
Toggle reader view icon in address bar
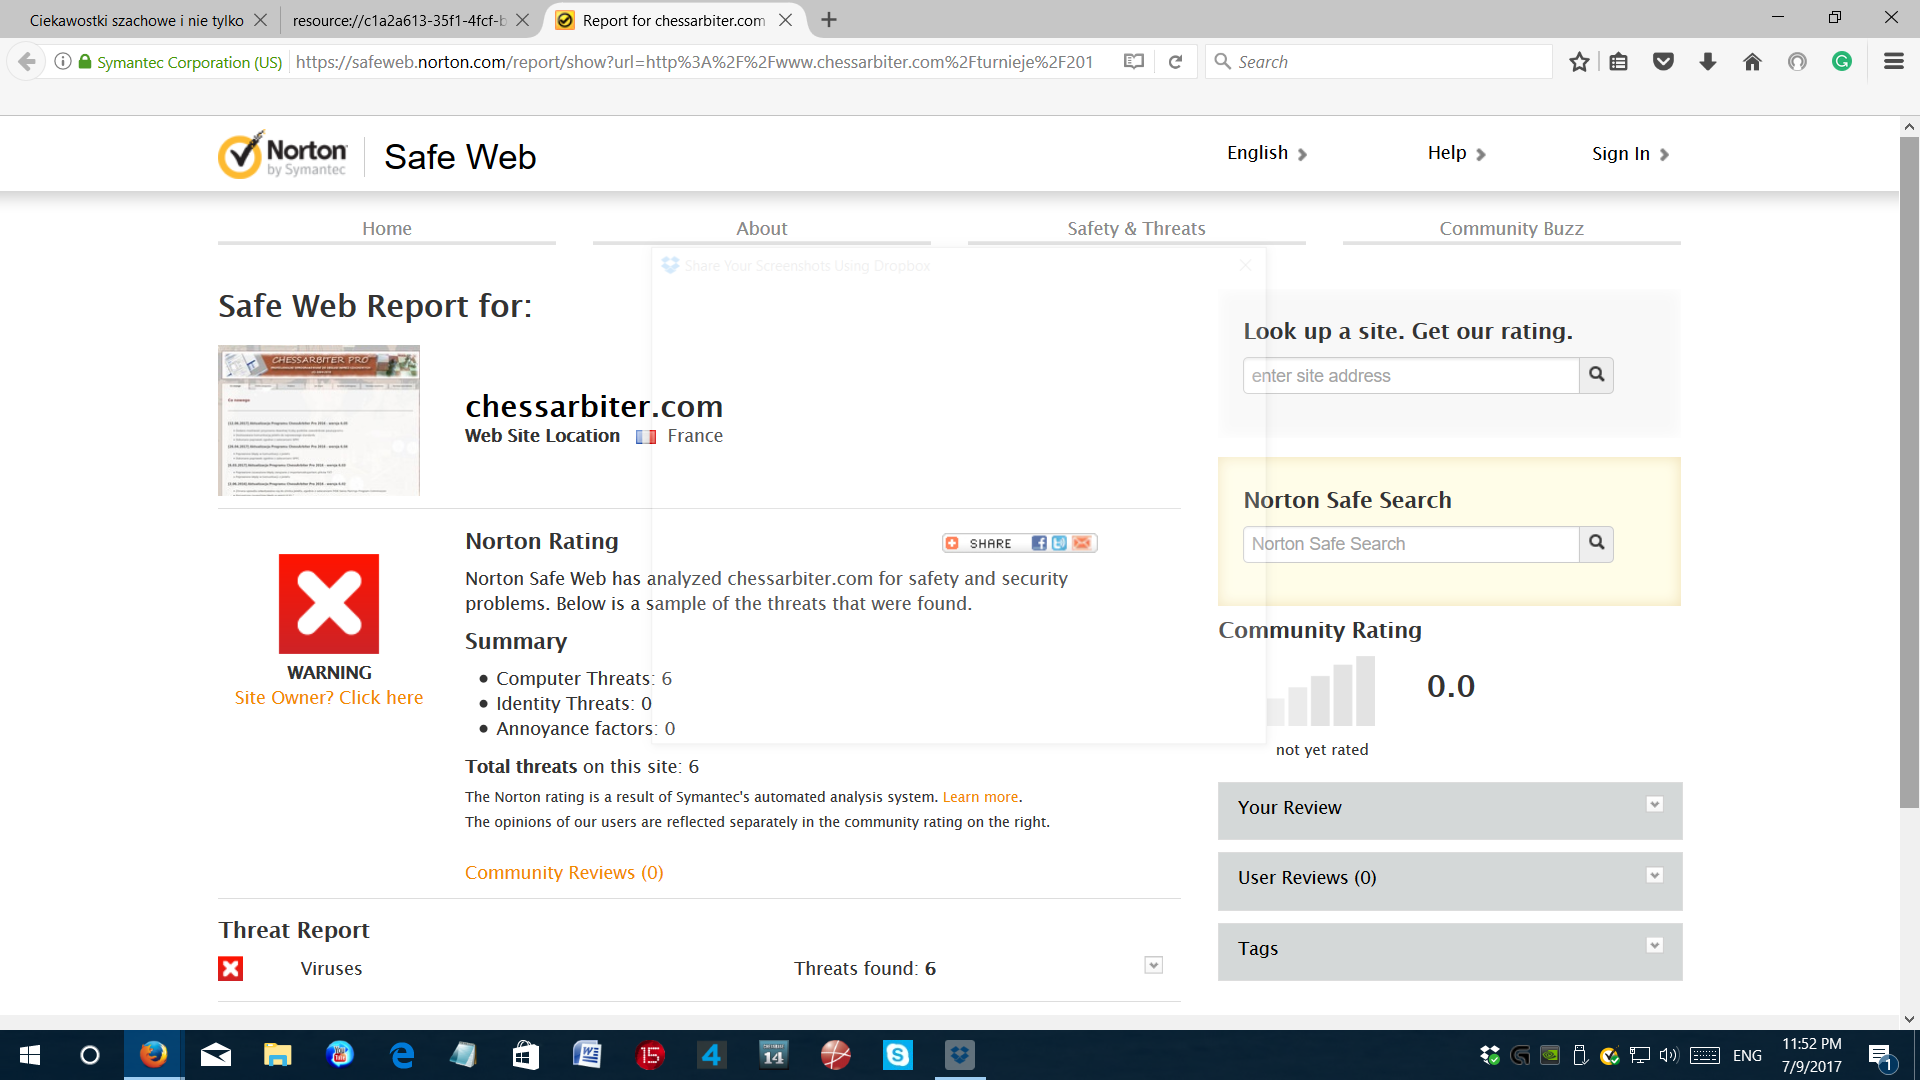click(x=1133, y=62)
